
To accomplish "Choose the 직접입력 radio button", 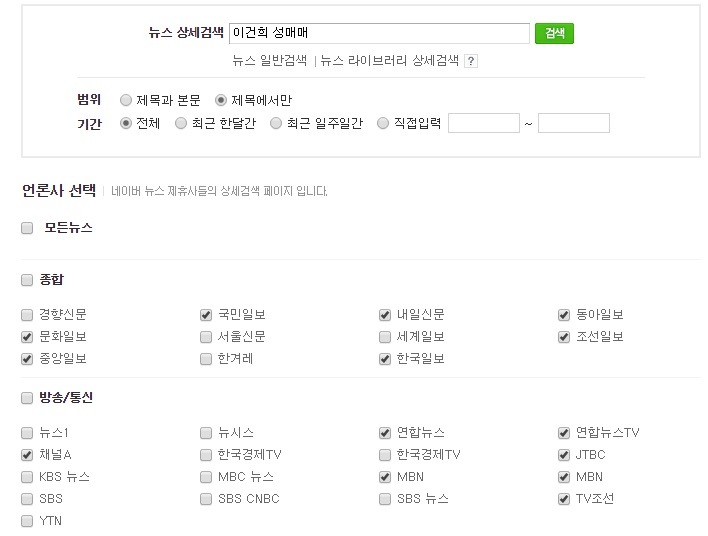I will (x=382, y=123).
